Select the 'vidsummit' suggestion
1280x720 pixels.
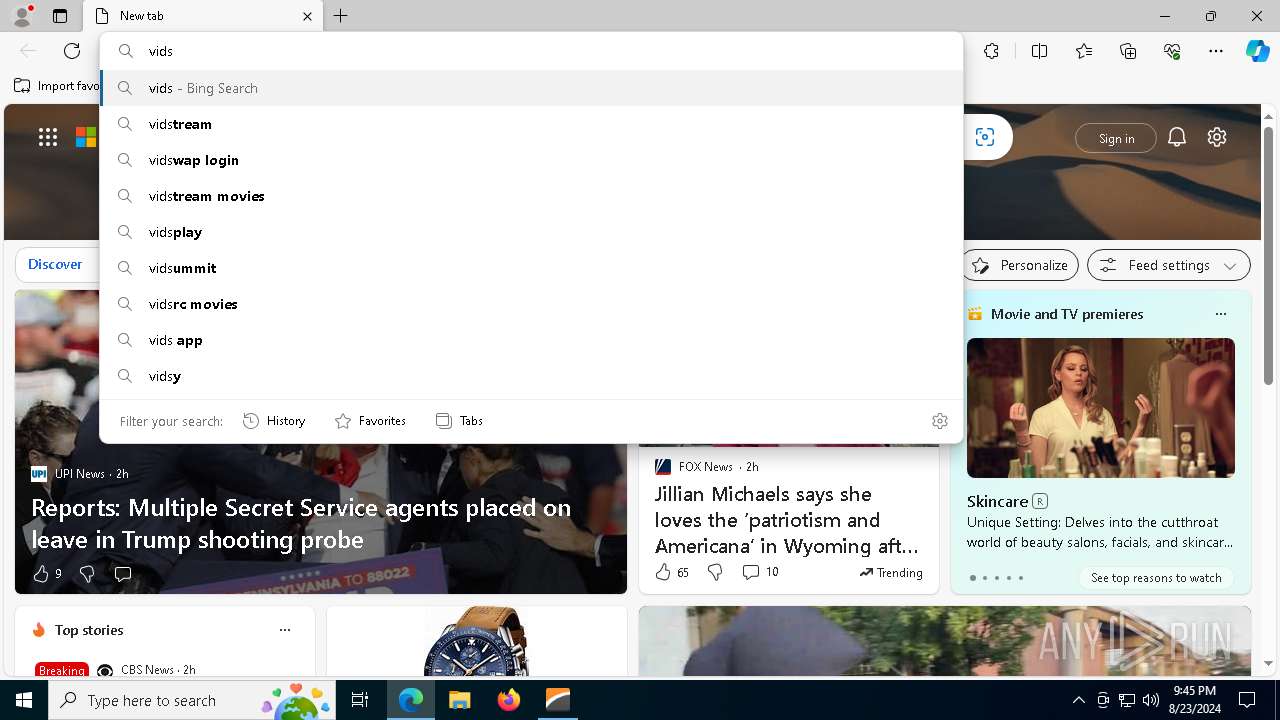coord(531,268)
